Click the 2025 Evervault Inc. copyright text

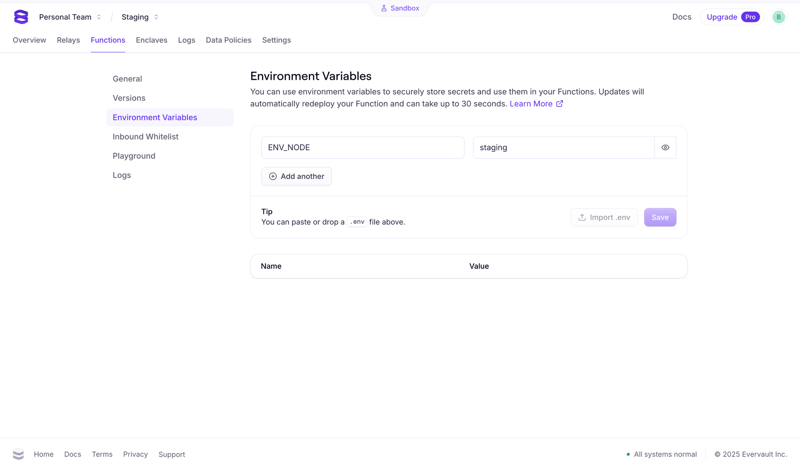[x=751, y=454]
